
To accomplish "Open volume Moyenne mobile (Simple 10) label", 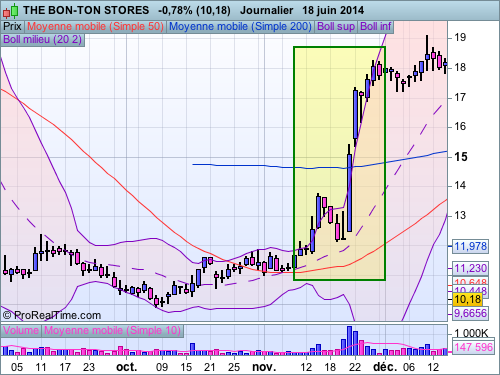I will point(112,330).
